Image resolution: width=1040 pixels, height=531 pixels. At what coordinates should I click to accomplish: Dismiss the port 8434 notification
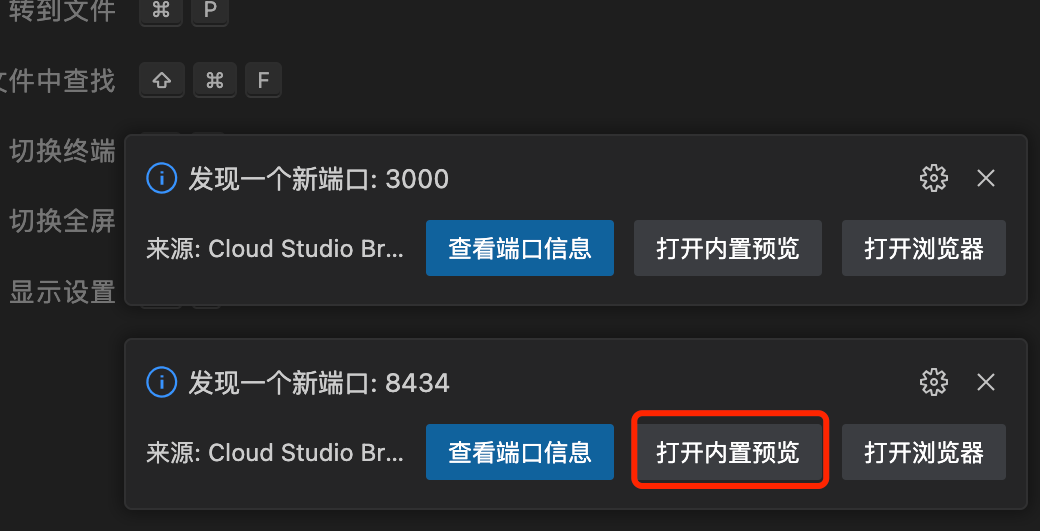(x=986, y=383)
